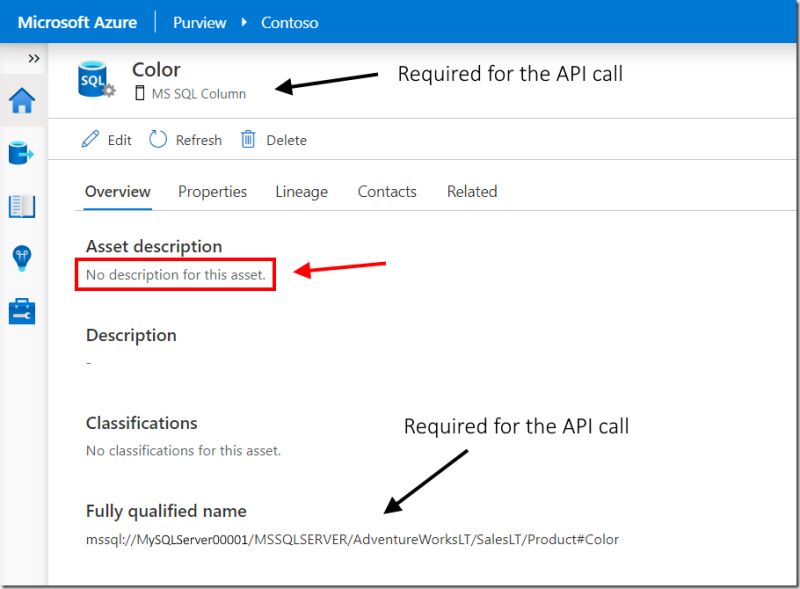This screenshot has width=800, height=589.
Task: Click the Delete trash can icon
Action: (248, 140)
